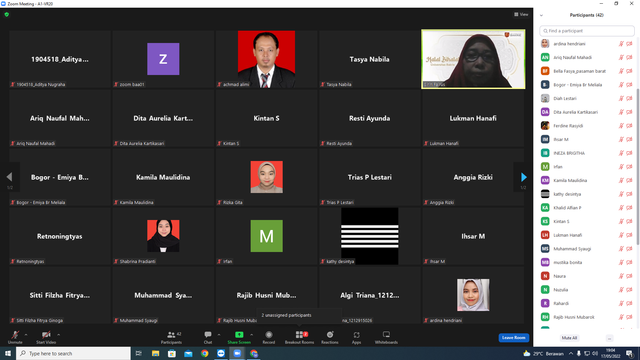
Task: Click Windows taskbar search box
Action: [73, 353]
